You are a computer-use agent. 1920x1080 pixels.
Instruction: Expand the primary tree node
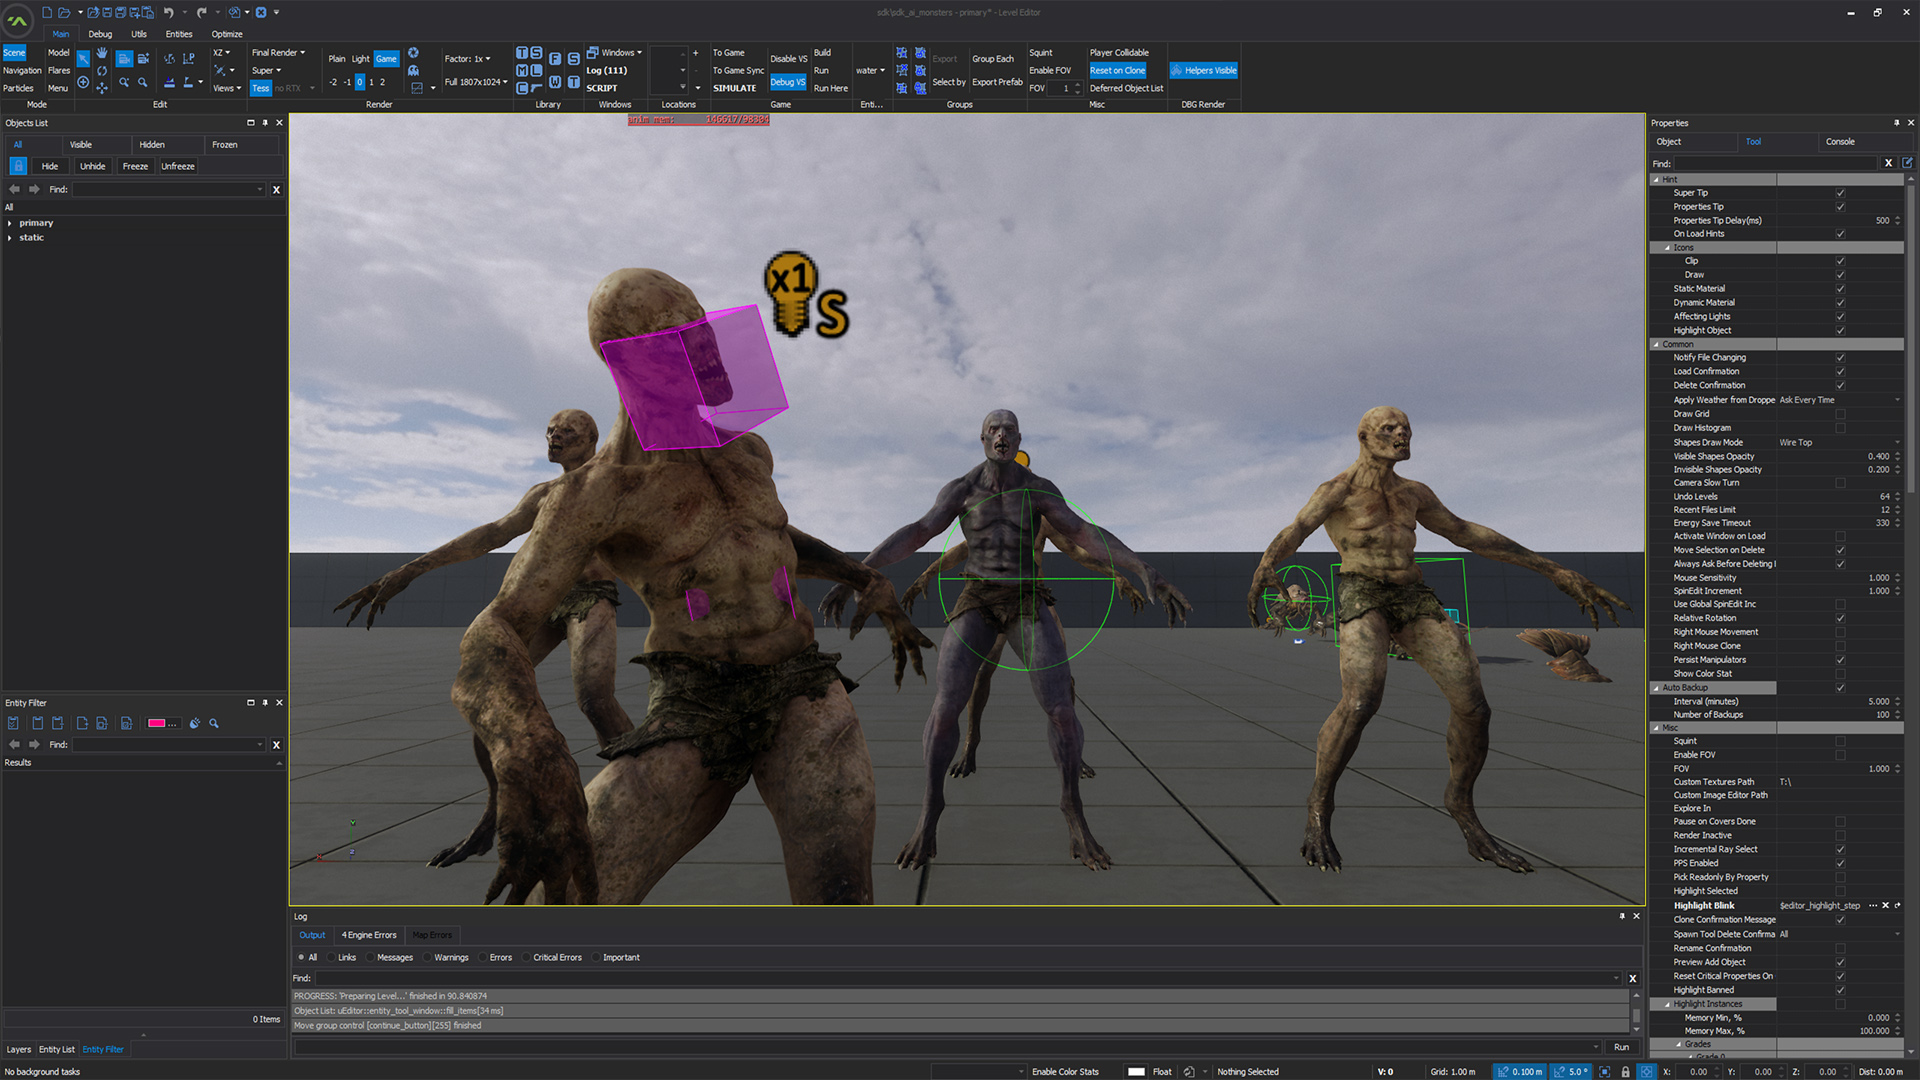10,223
